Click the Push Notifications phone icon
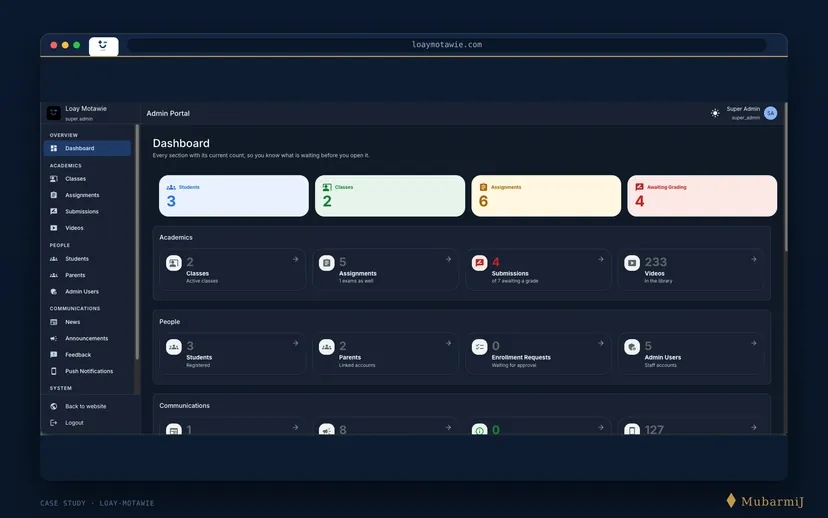 pos(53,371)
